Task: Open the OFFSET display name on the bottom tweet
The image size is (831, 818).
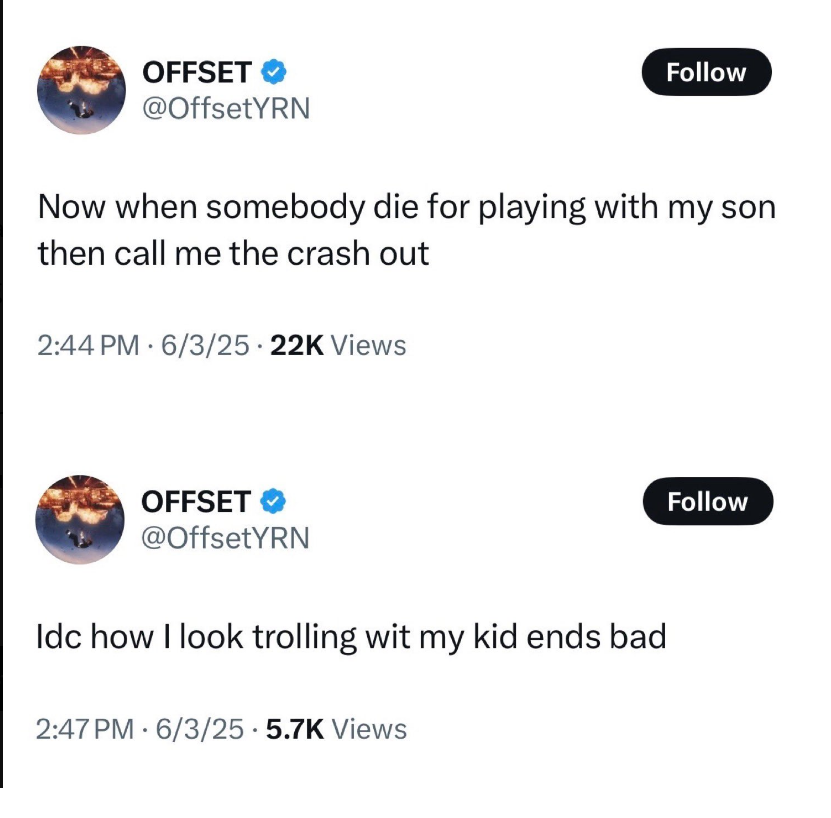Action: pyautogui.click(x=197, y=501)
